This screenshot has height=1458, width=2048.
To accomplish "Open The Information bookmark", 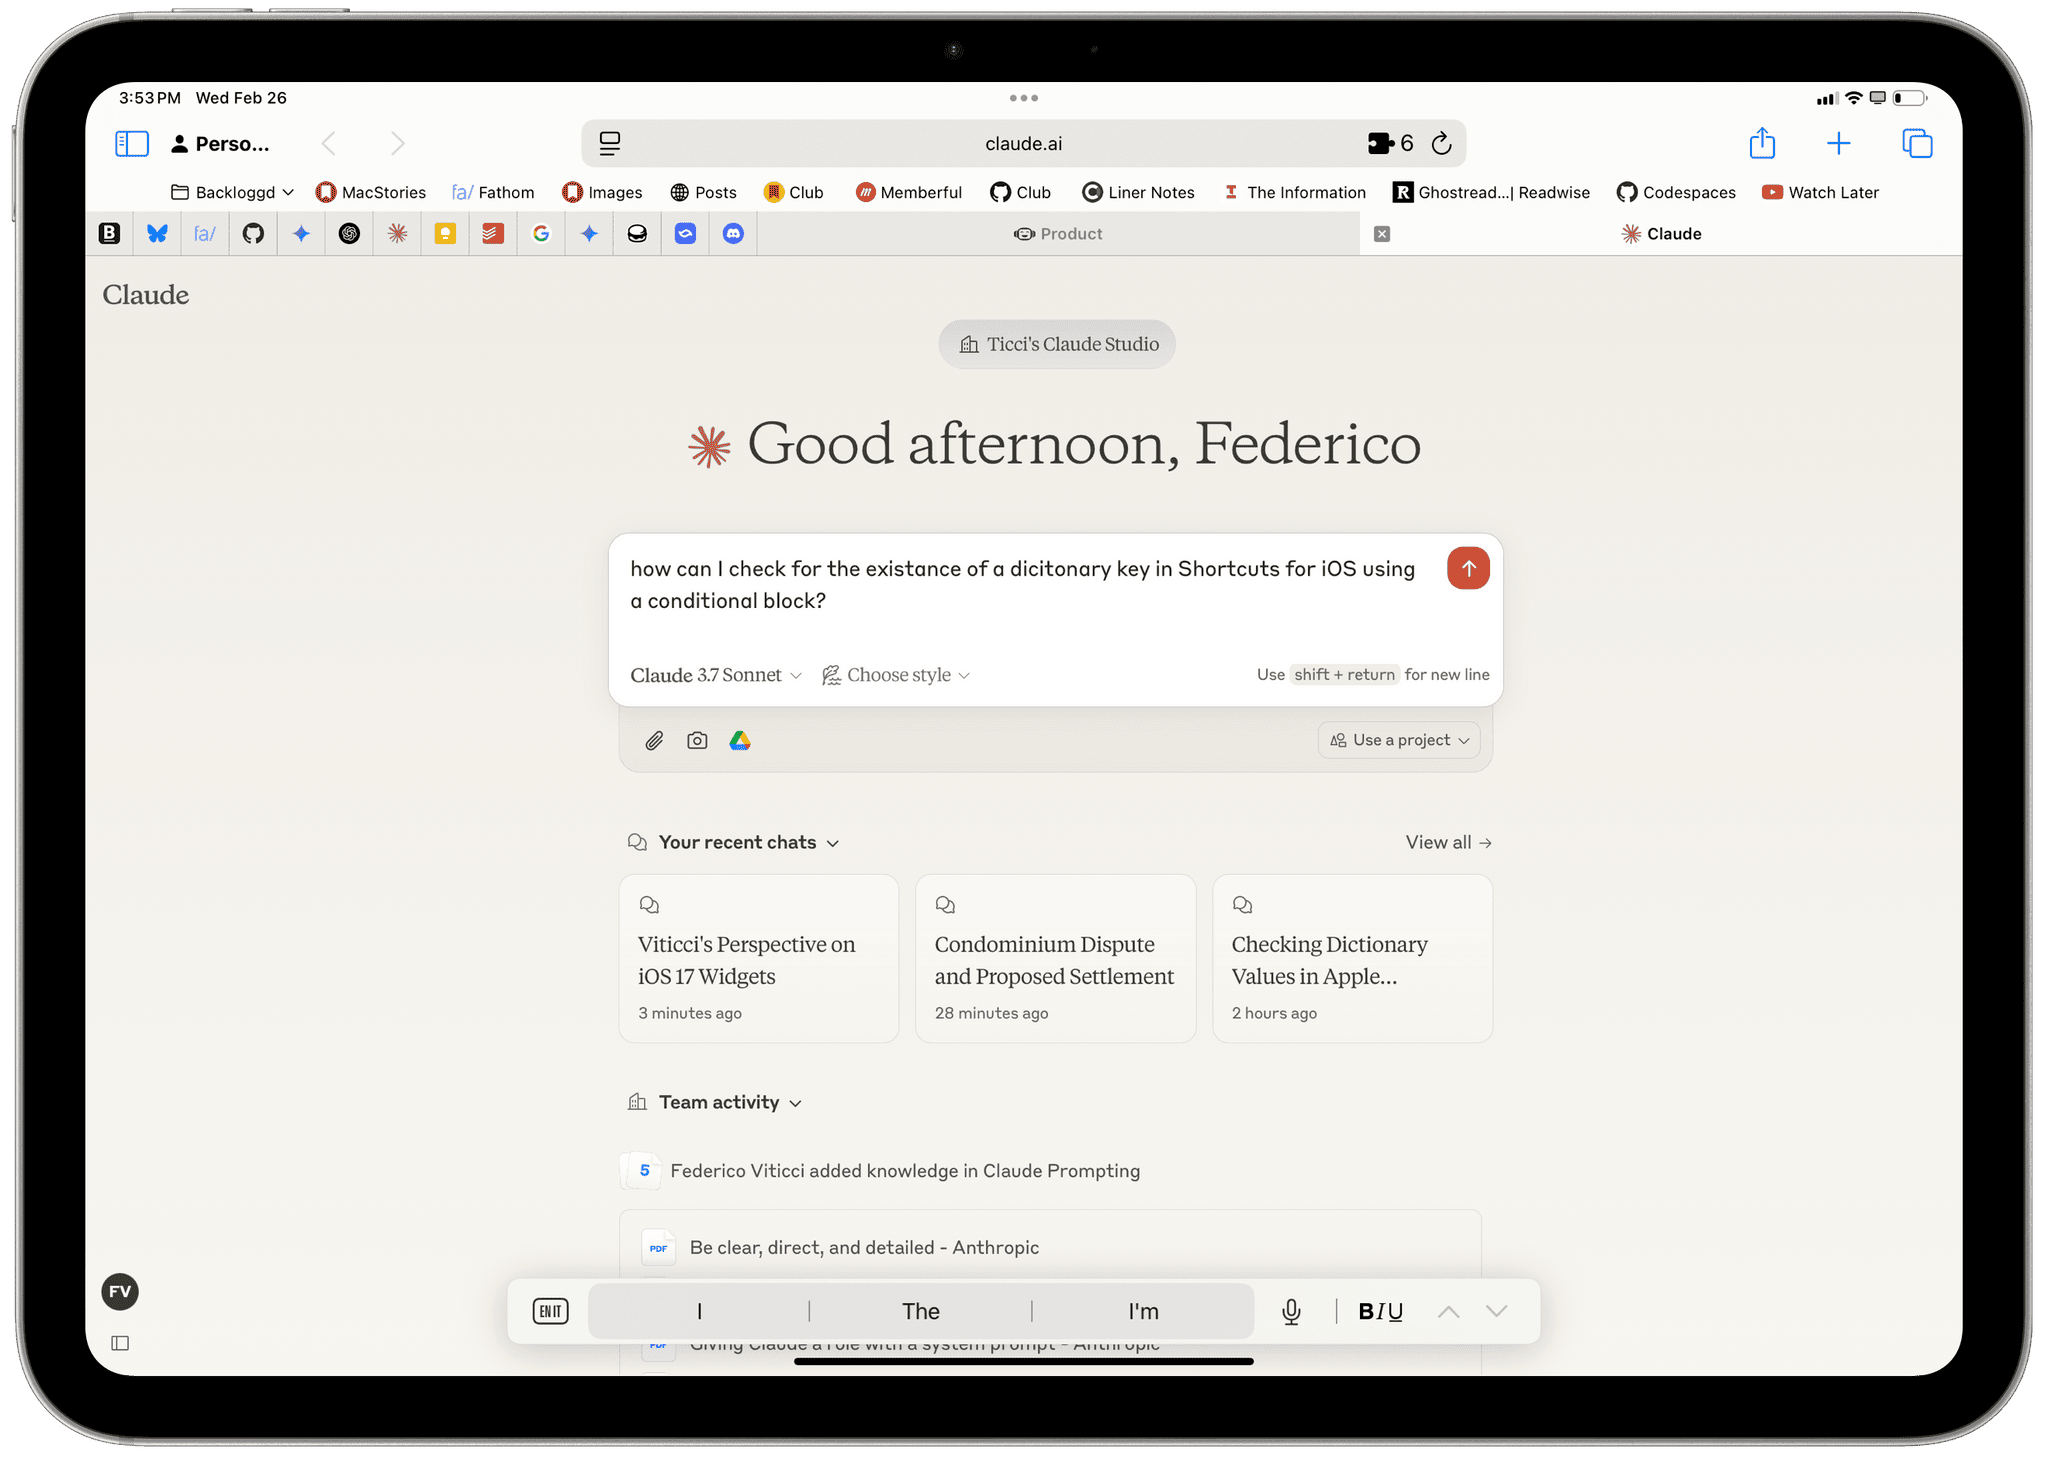I will (x=1295, y=193).
